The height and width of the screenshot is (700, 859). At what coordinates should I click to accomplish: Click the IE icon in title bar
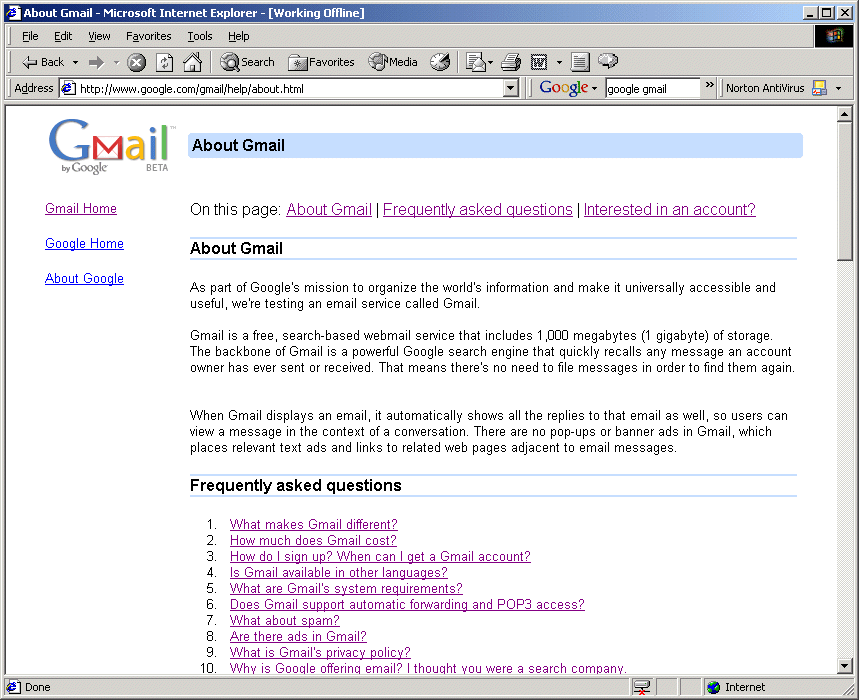click(13, 13)
